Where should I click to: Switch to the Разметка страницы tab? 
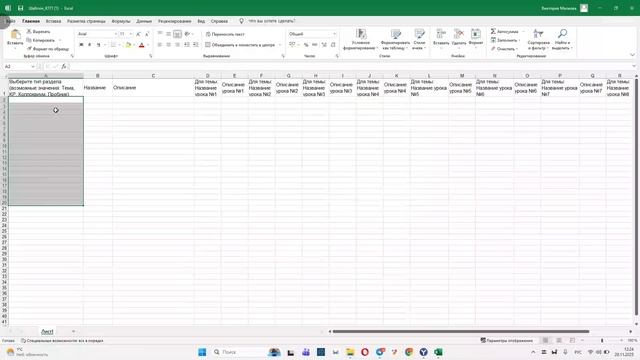tap(86, 21)
